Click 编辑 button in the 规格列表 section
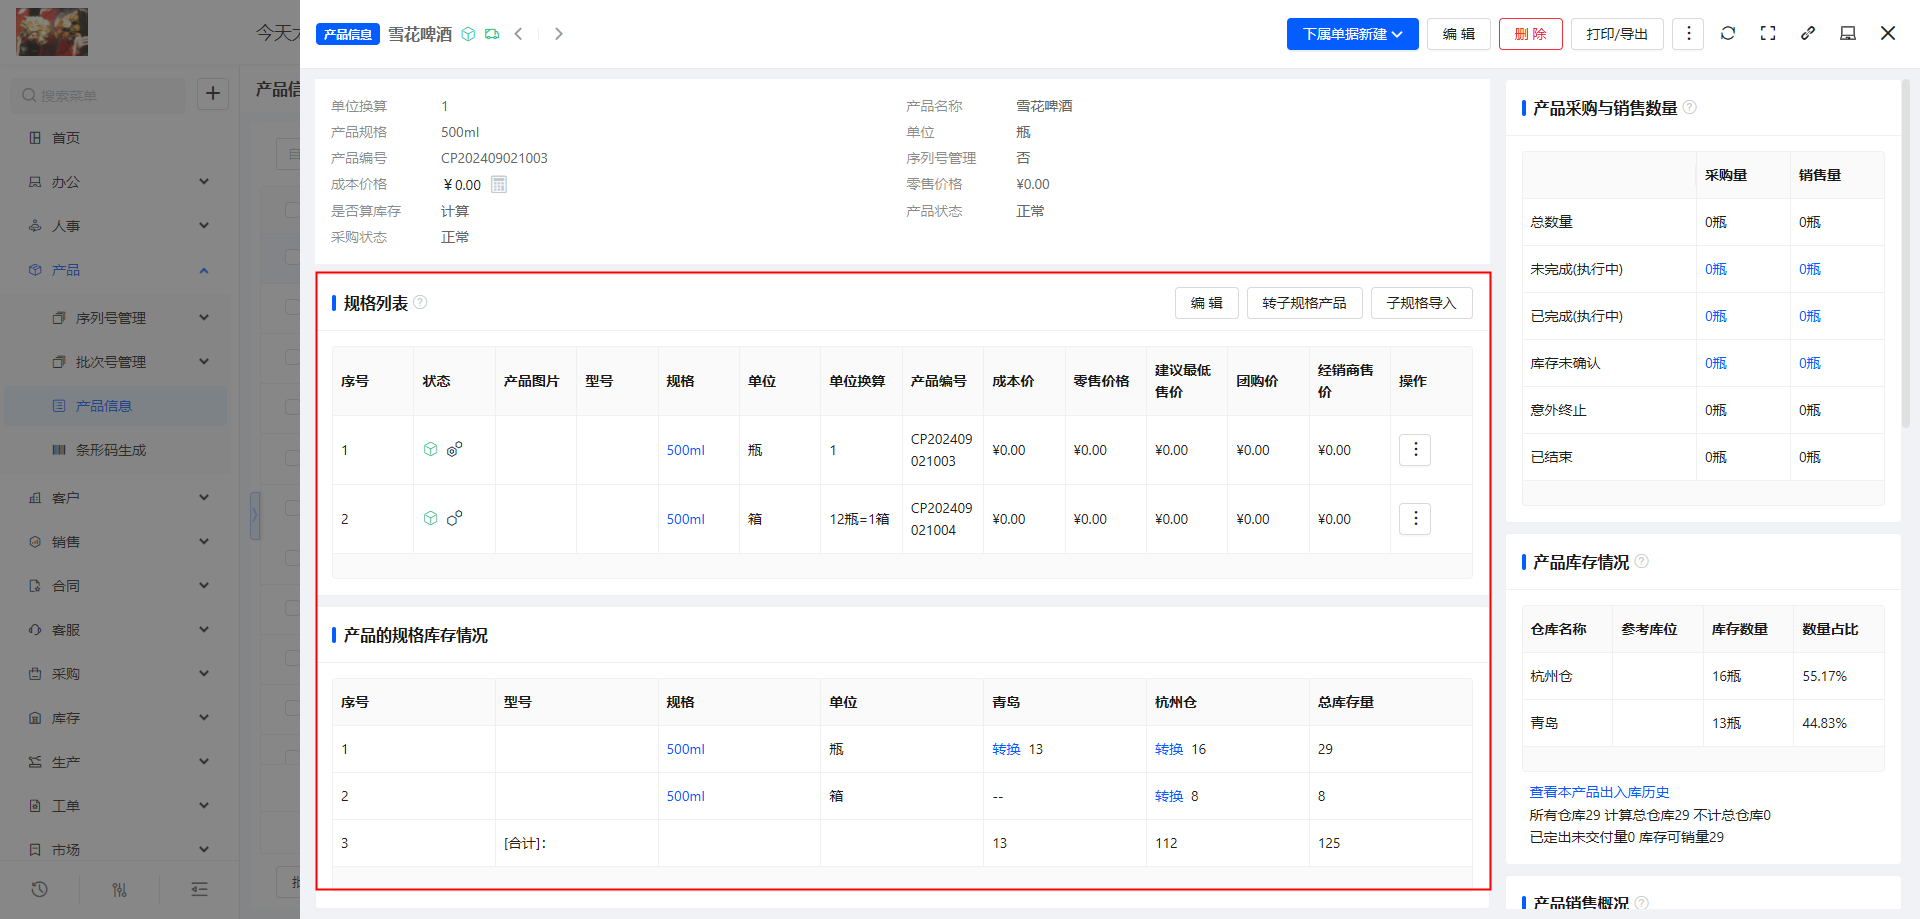The height and width of the screenshot is (919, 1920). (x=1207, y=303)
